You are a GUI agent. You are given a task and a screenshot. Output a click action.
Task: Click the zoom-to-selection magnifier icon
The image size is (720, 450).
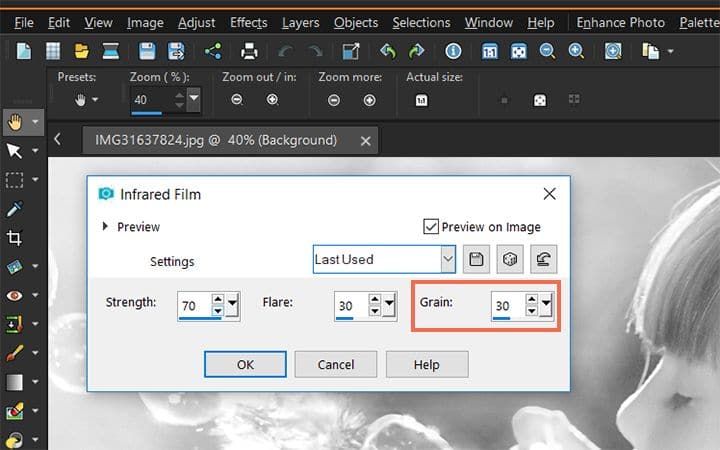point(613,51)
